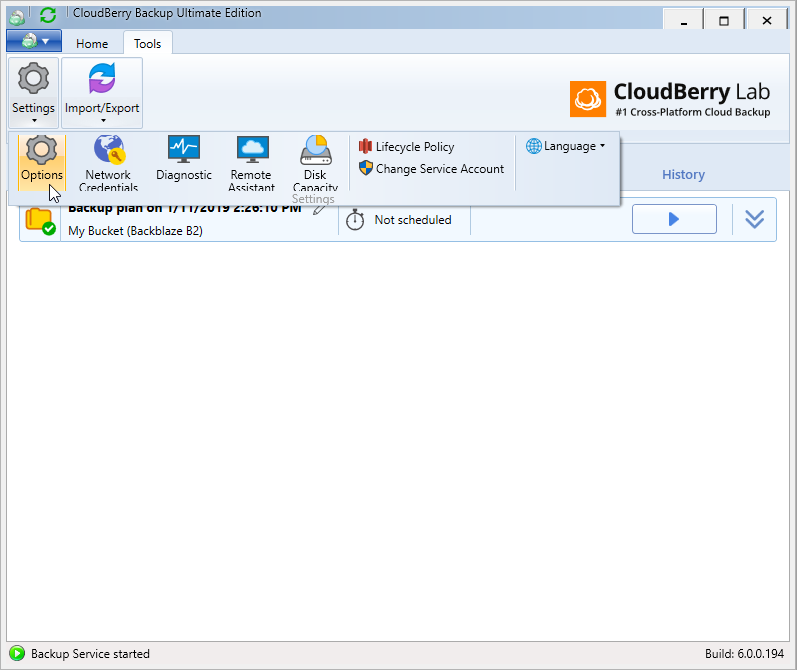This screenshot has width=797, height=670.
Task: Expand the Language dropdown
Action: (566, 146)
